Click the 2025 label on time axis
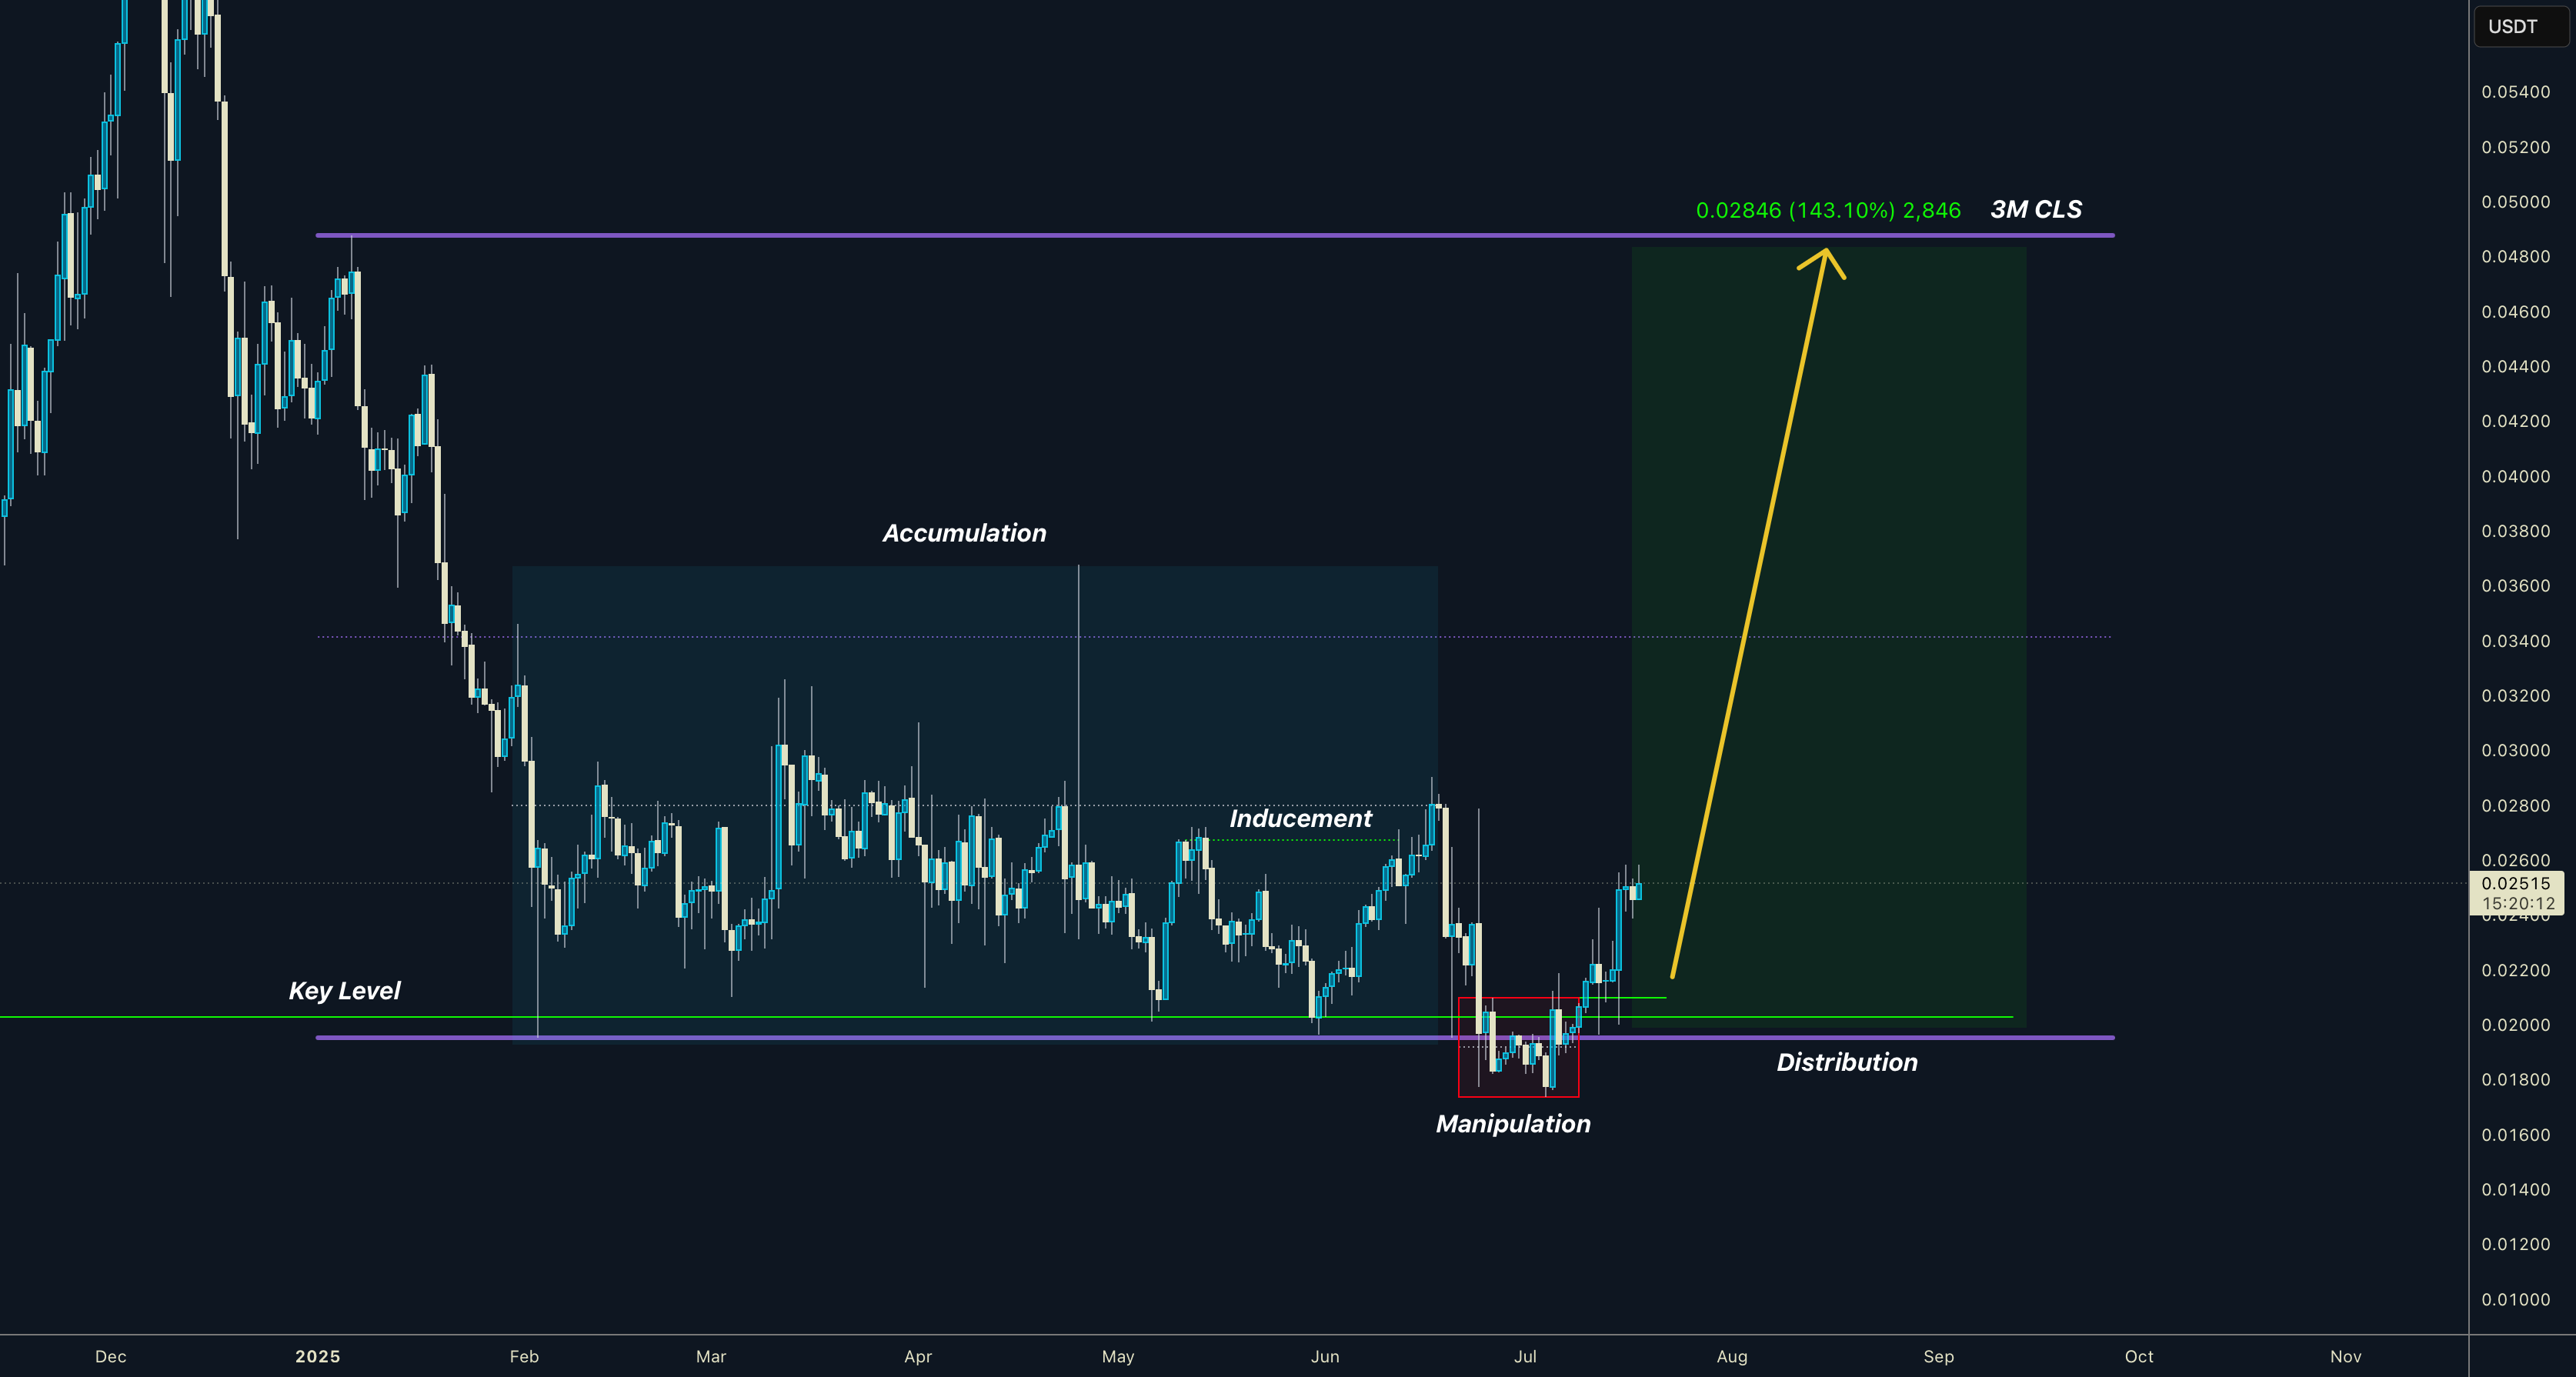This screenshot has width=2576, height=1377. coord(317,1356)
